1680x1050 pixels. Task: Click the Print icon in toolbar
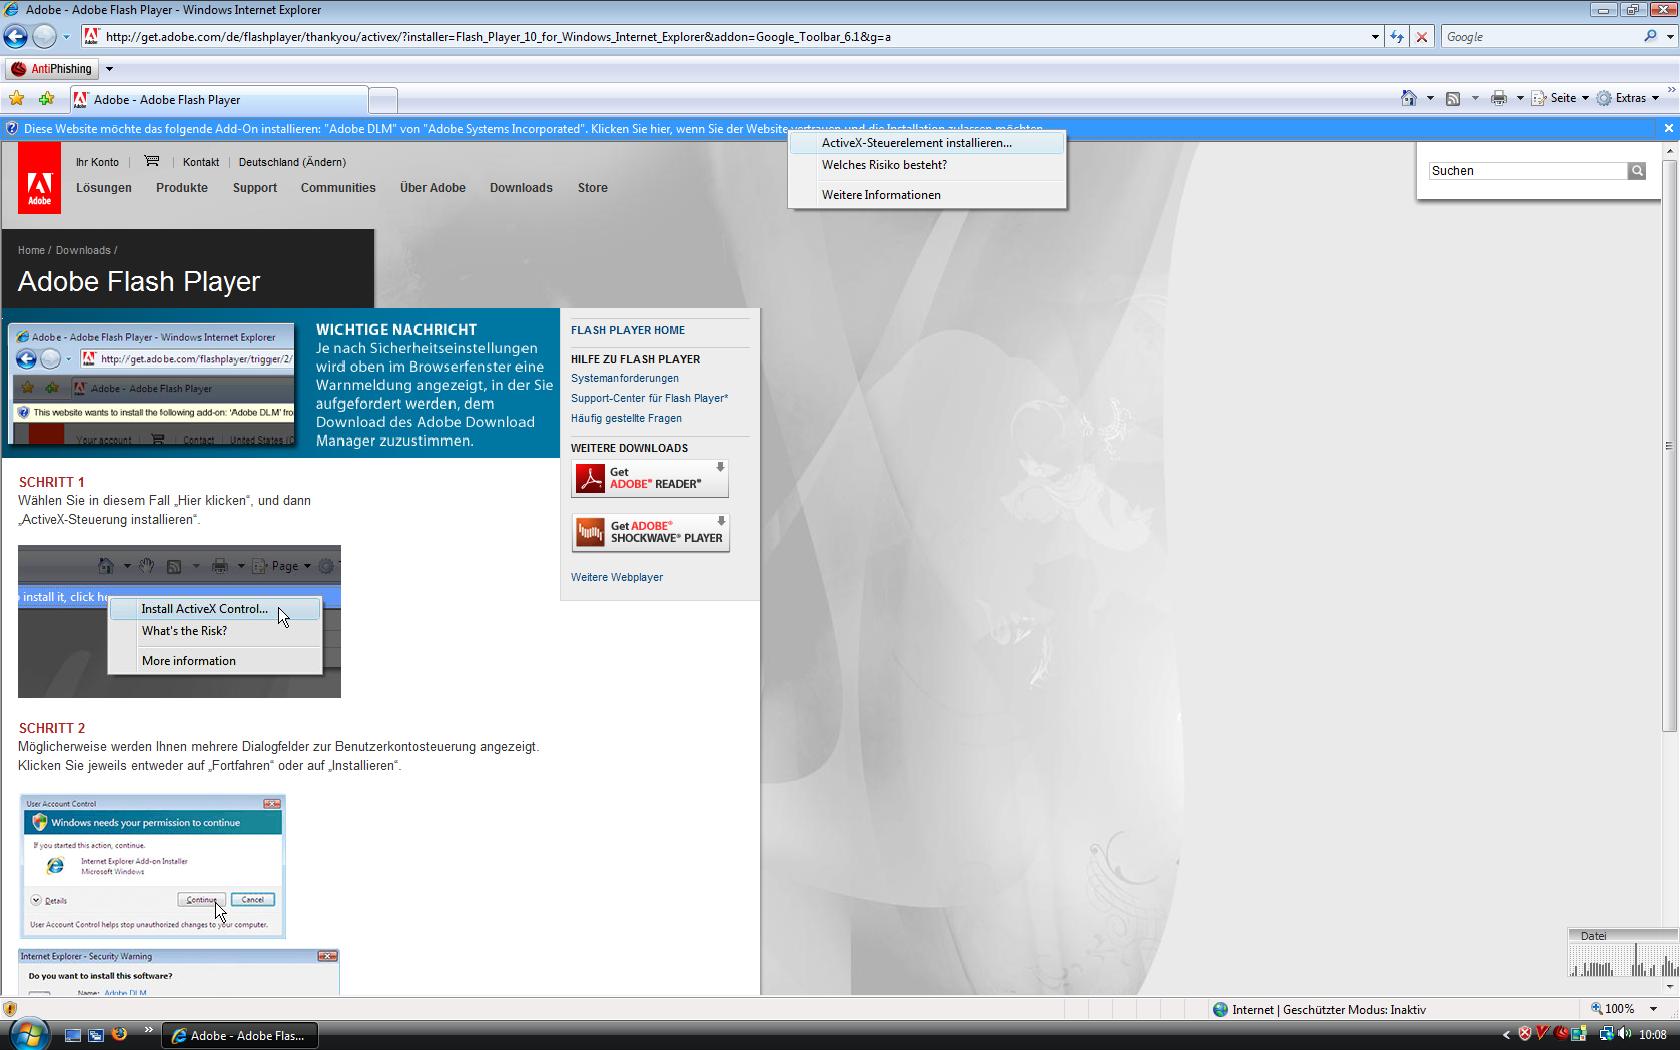click(x=1498, y=98)
